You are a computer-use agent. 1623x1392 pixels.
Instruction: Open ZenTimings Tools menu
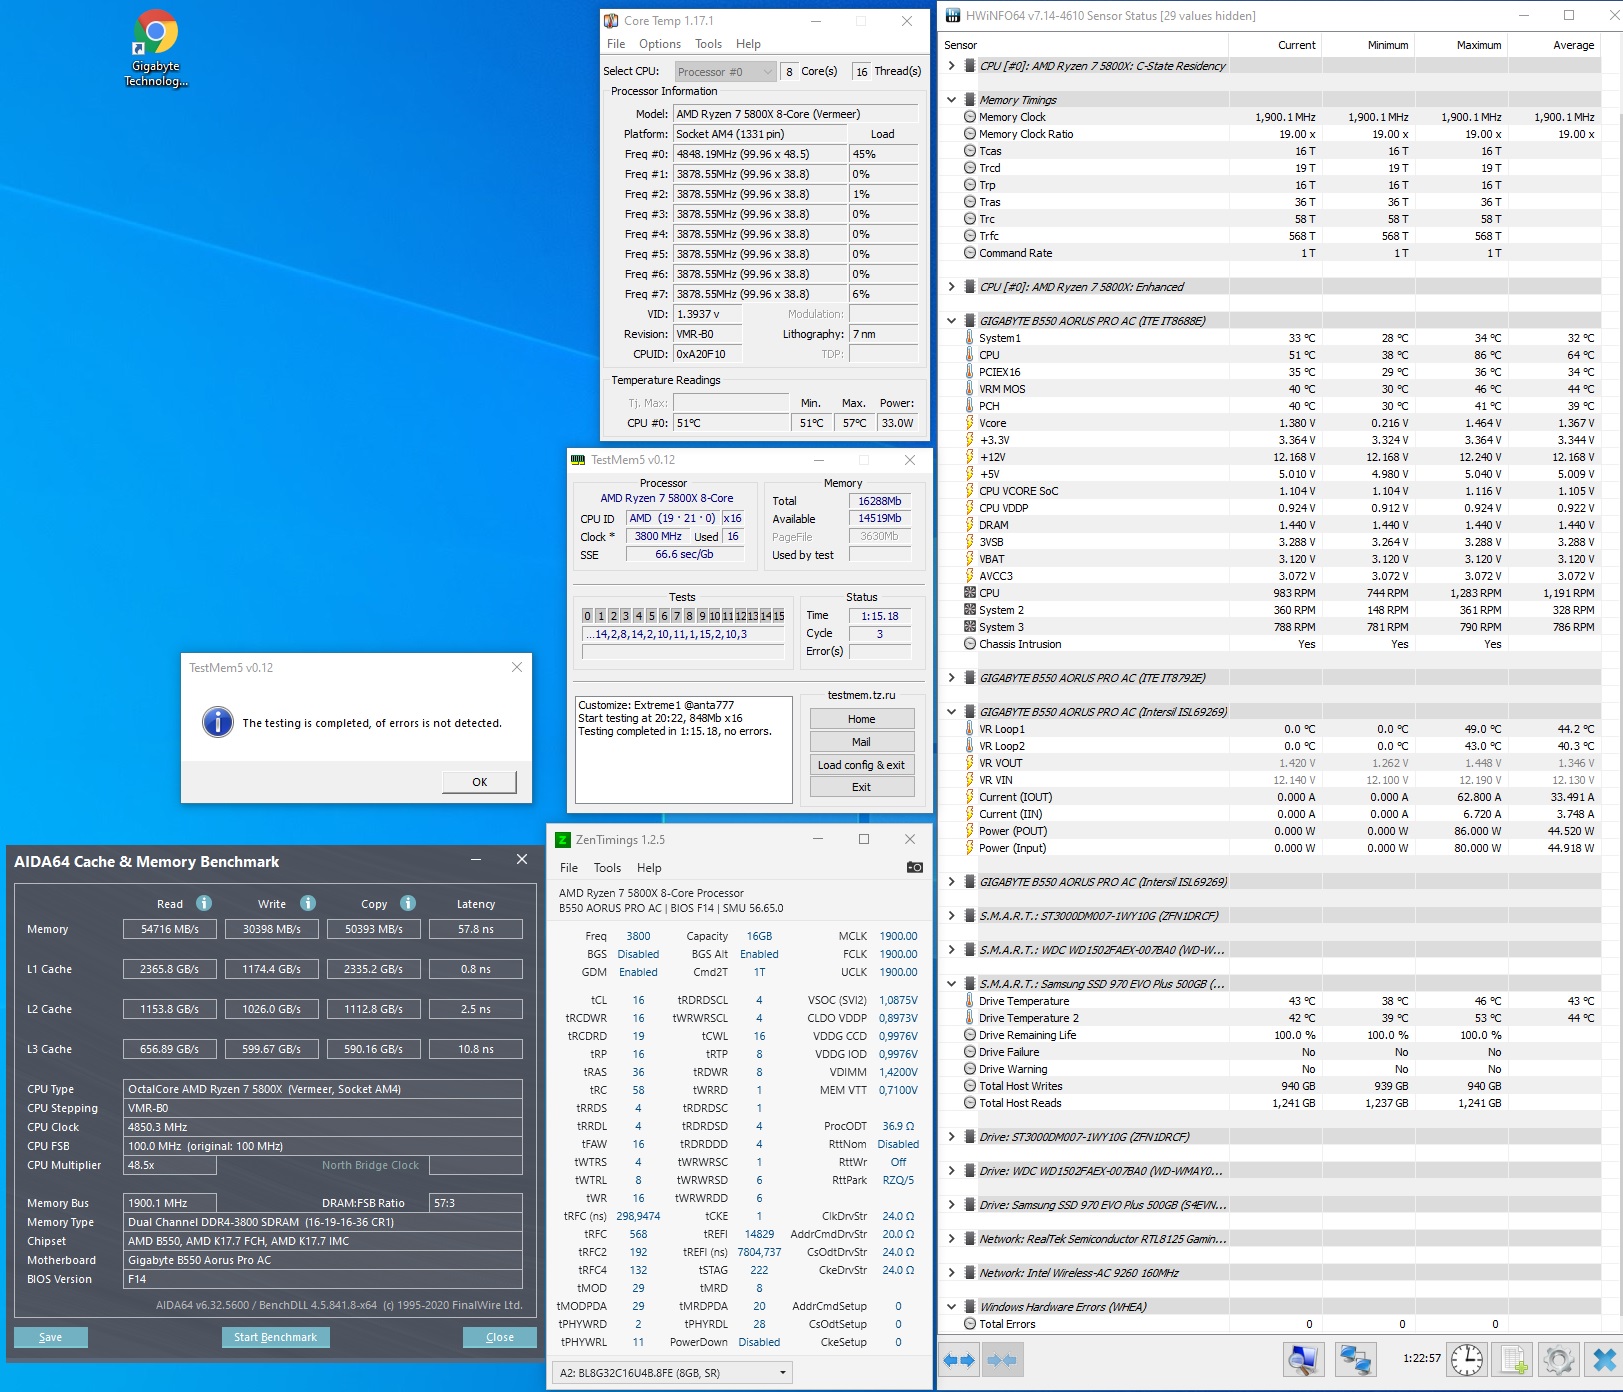point(607,868)
